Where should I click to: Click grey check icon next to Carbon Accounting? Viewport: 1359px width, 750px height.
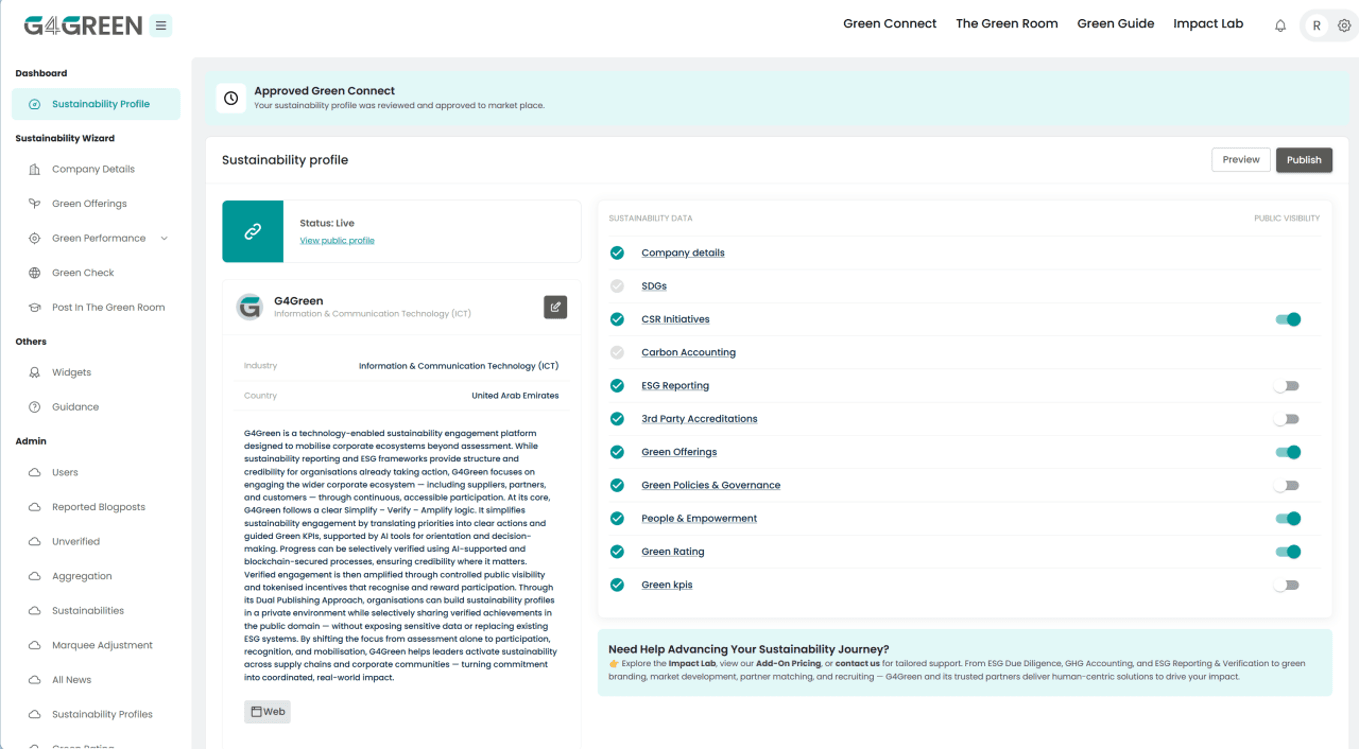(617, 352)
